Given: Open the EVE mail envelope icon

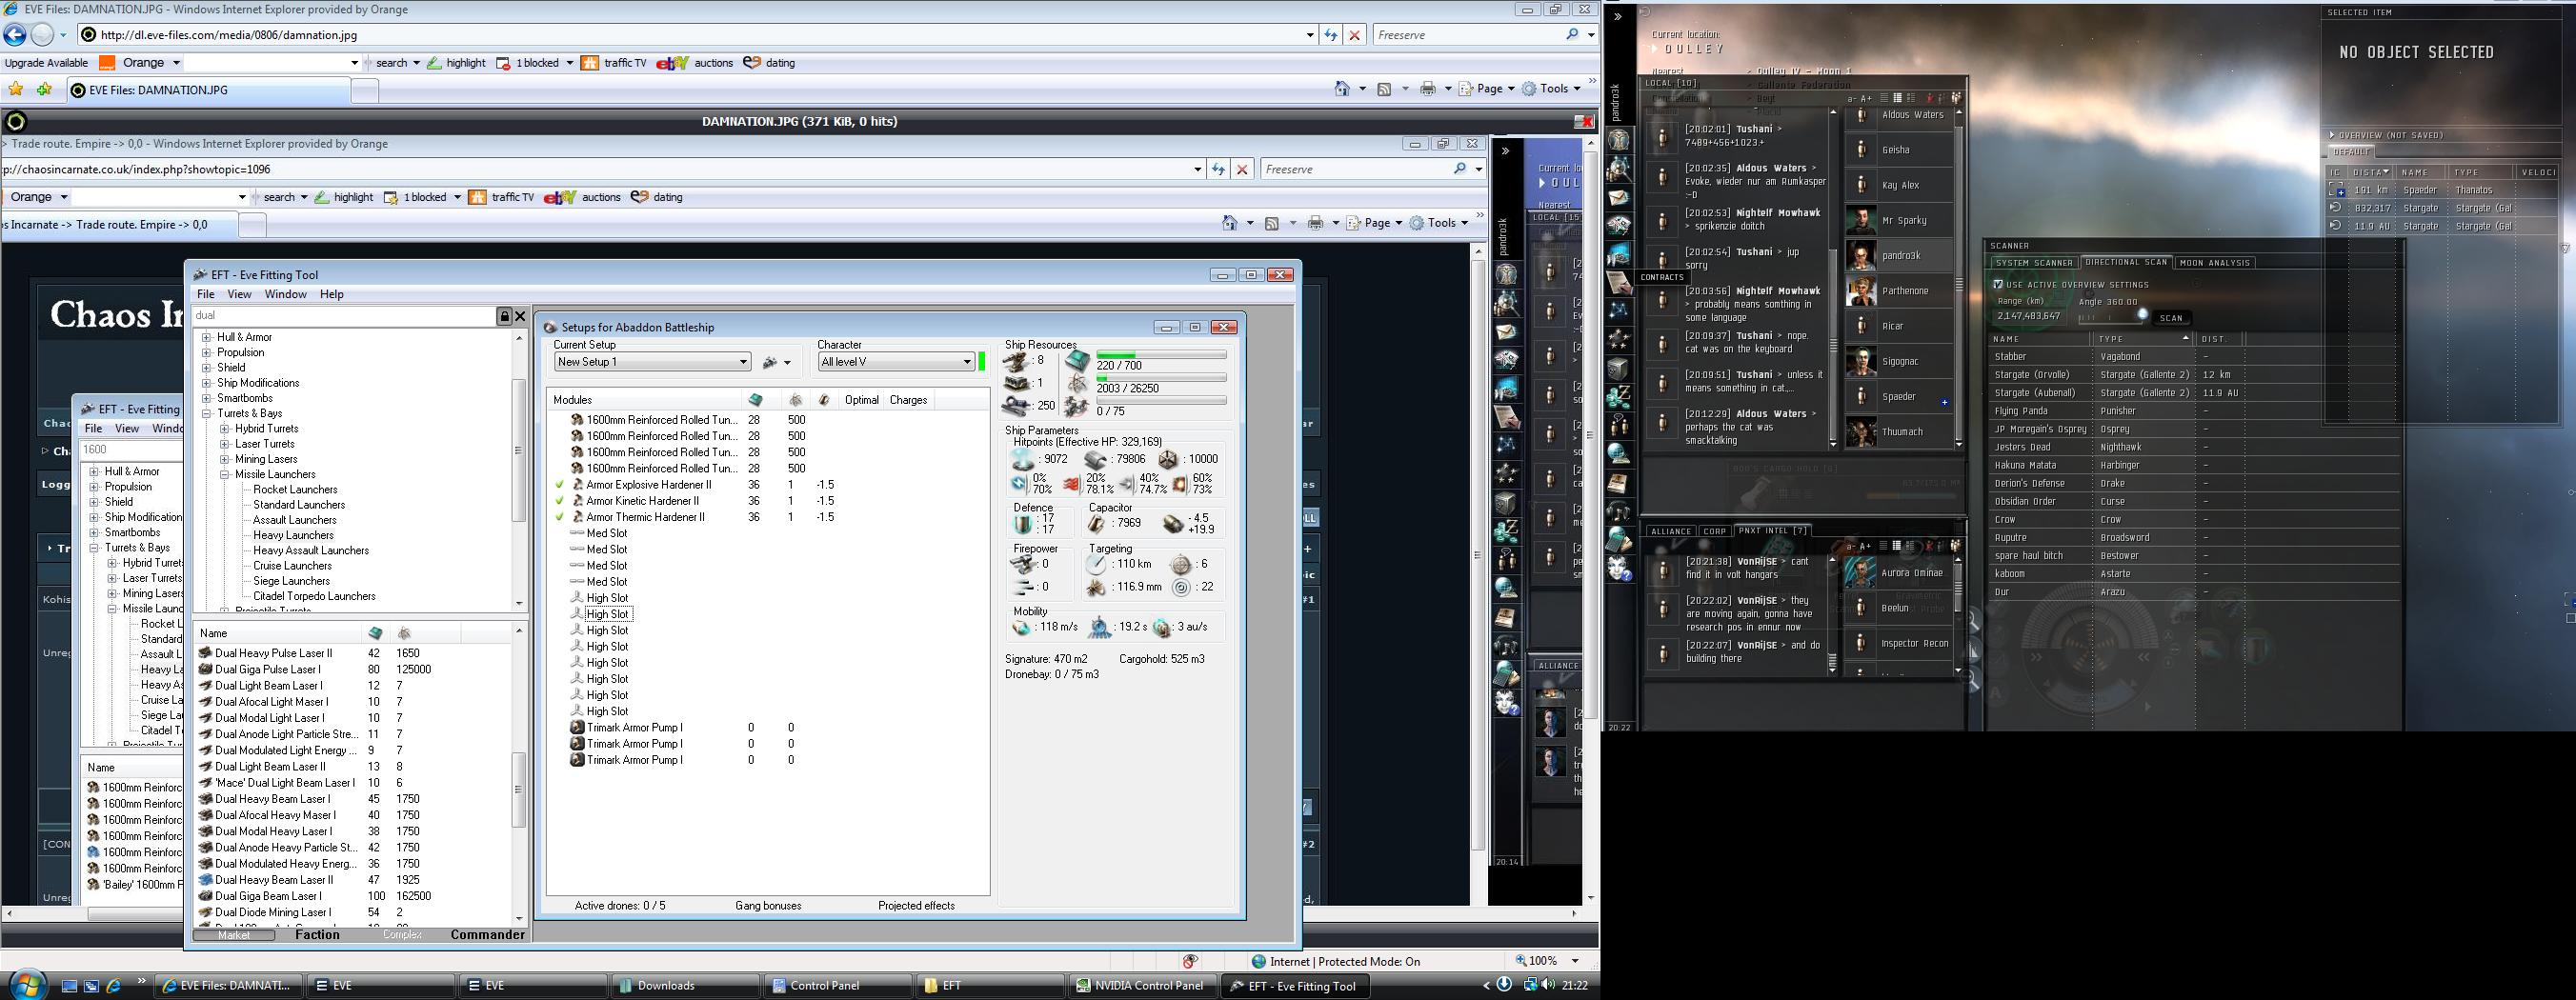Looking at the screenshot, I should coord(1619,198).
